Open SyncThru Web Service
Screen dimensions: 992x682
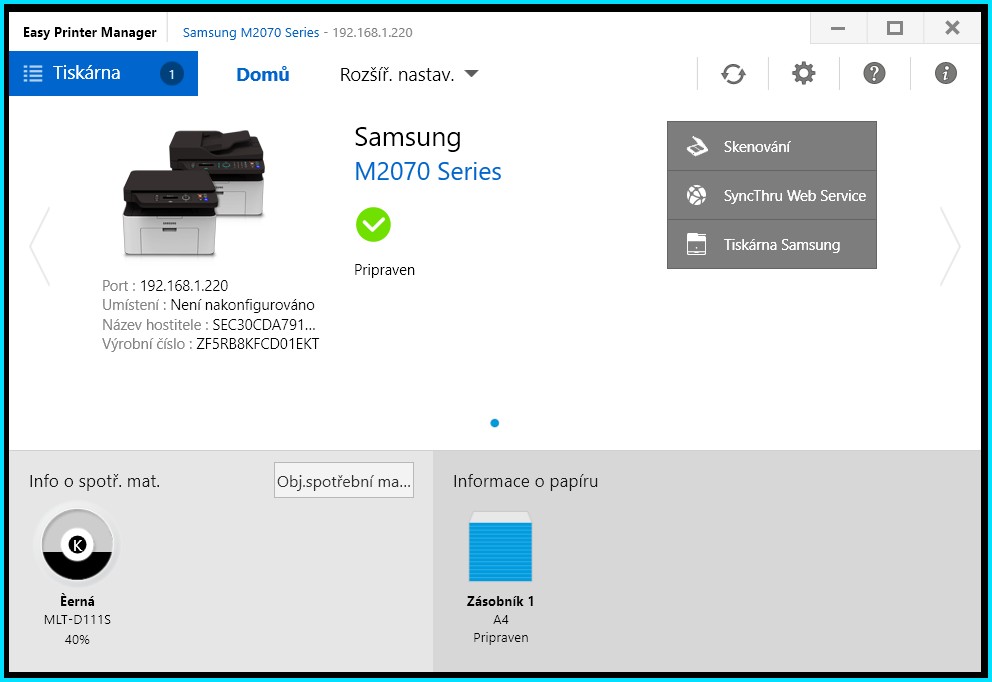point(772,195)
